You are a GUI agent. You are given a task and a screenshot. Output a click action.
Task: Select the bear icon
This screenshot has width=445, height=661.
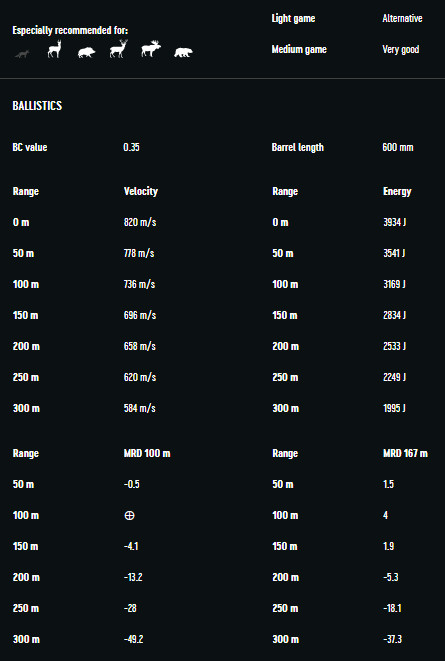tap(183, 53)
